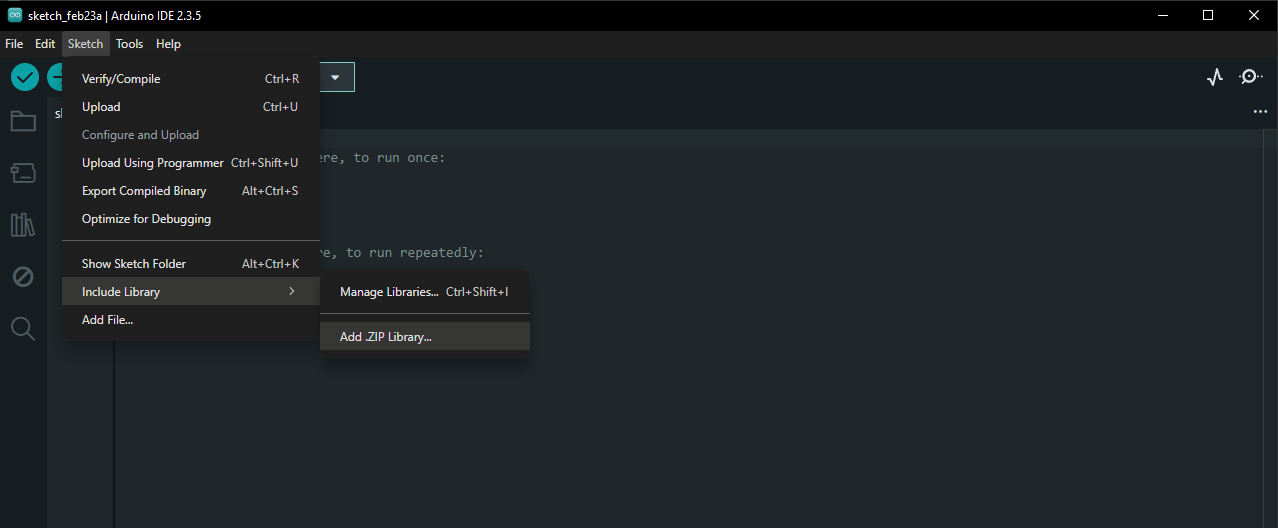Screen dimensions: 1278x528
Task: Open the Search magnifier sidebar icon
Action: [23, 328]
